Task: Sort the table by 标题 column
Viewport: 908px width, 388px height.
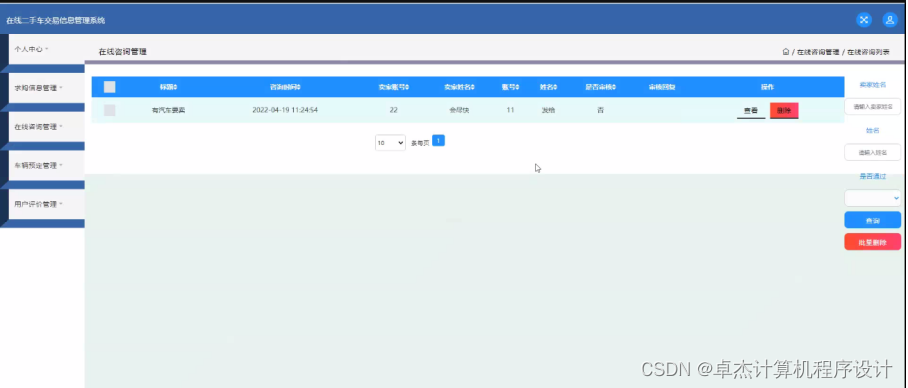Action: 169,87
